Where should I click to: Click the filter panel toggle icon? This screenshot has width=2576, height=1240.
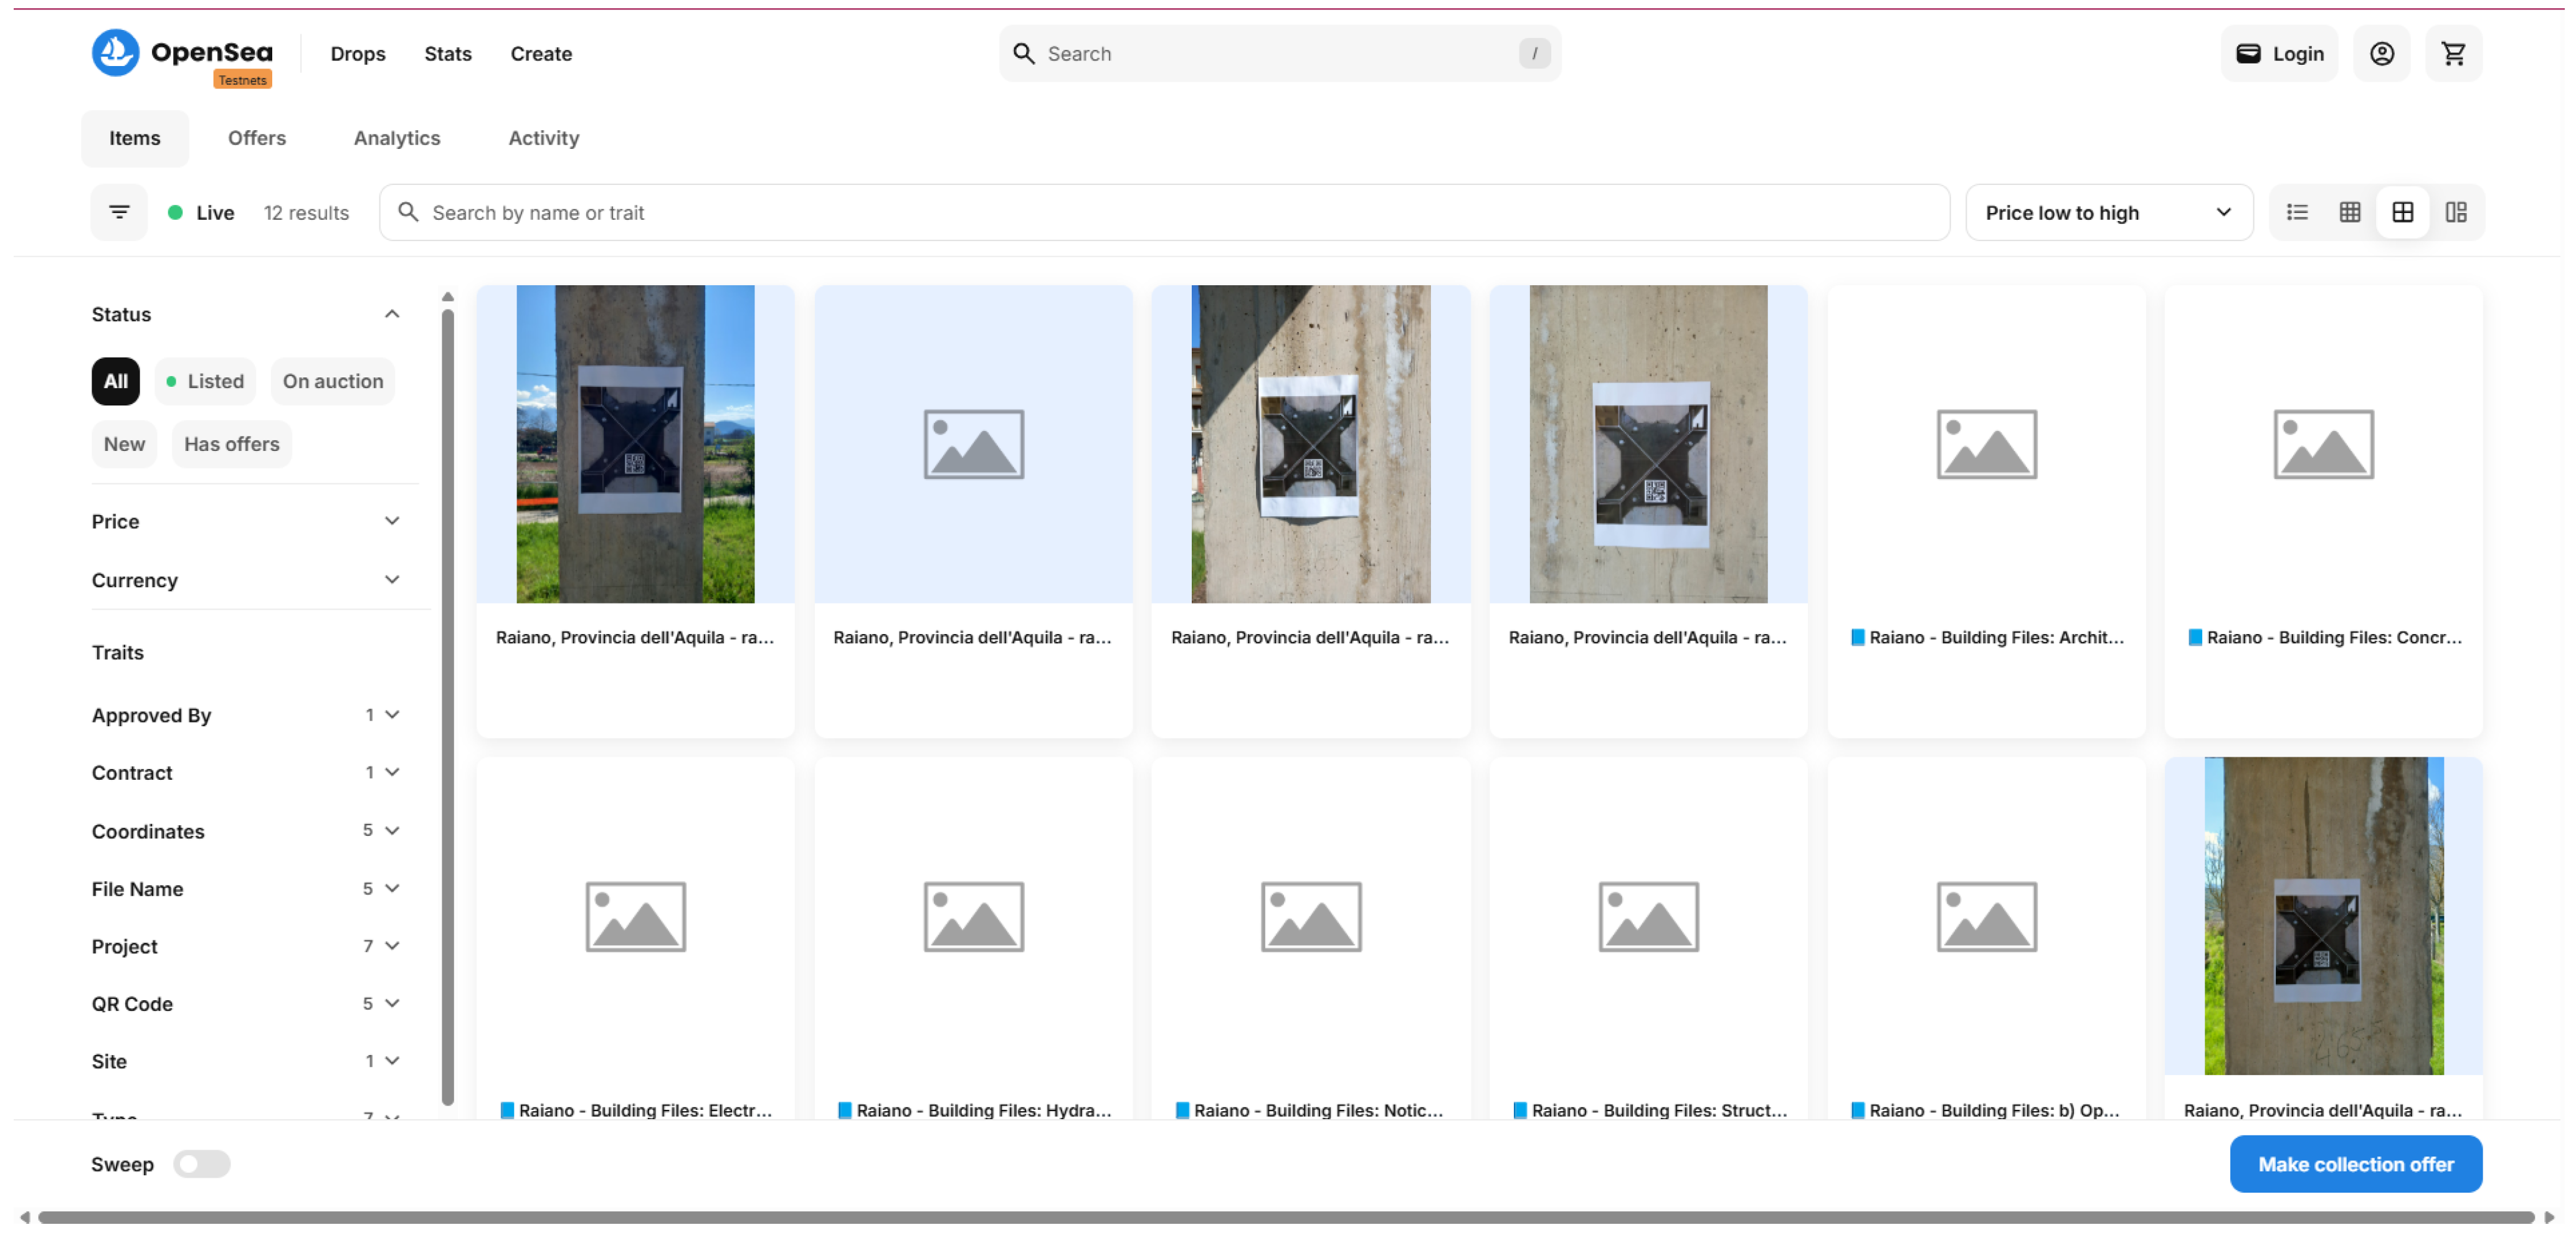point(119,212)
